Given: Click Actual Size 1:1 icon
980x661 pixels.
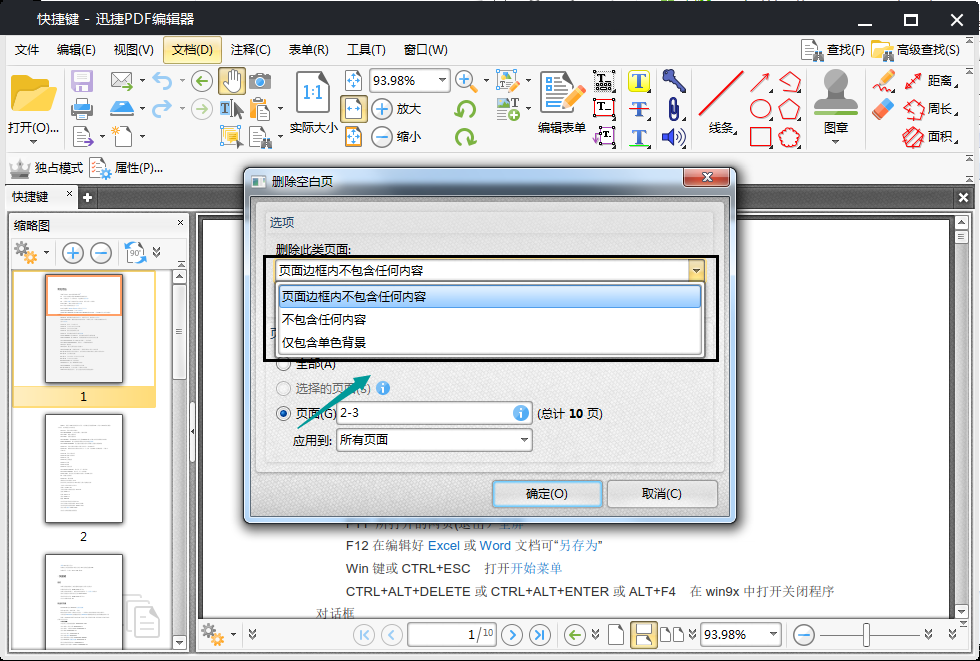Looking at the screenshot, I should point(312,94).
